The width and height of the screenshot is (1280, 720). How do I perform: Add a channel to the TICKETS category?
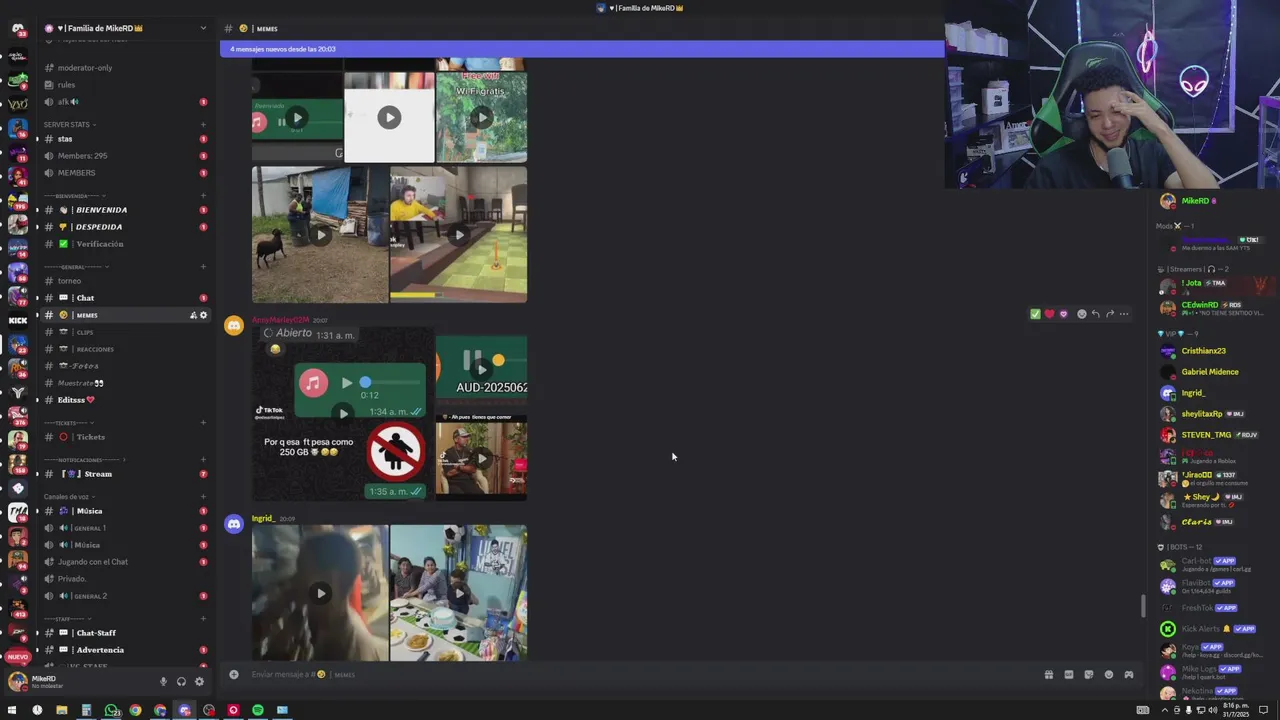[203, 422]
